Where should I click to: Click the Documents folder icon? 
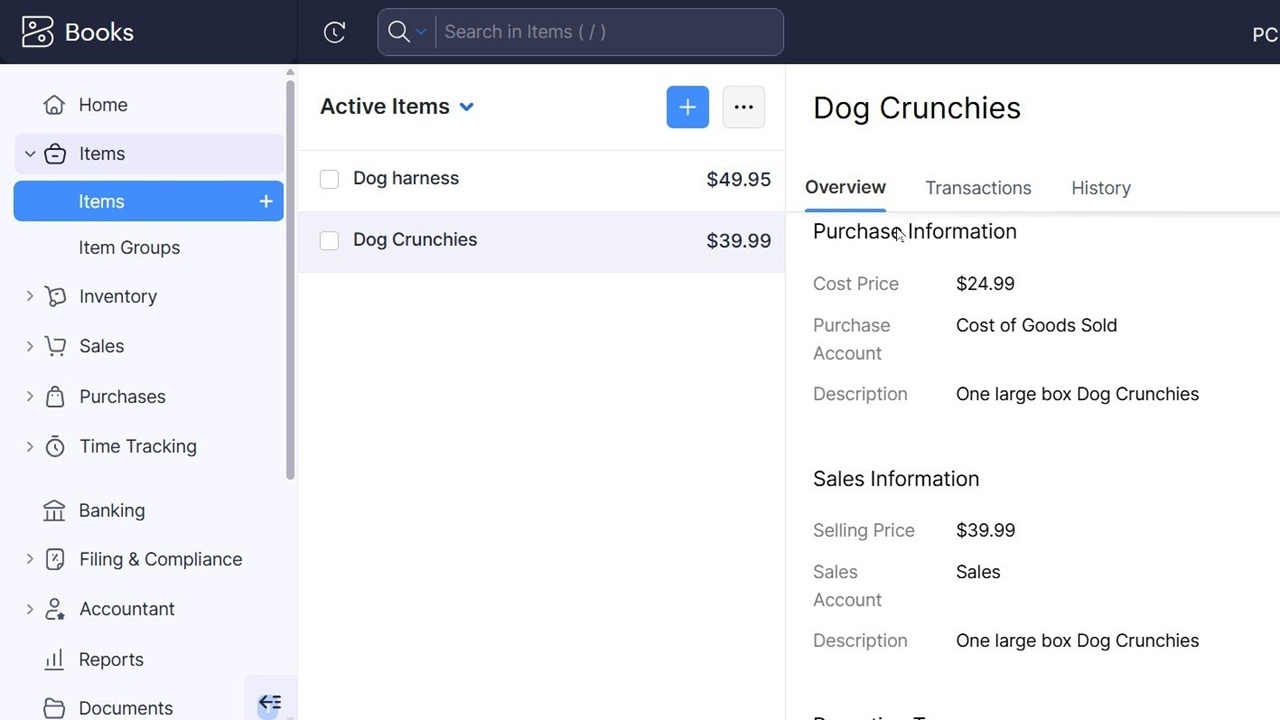pyautogui.click(x=54, y=707)
